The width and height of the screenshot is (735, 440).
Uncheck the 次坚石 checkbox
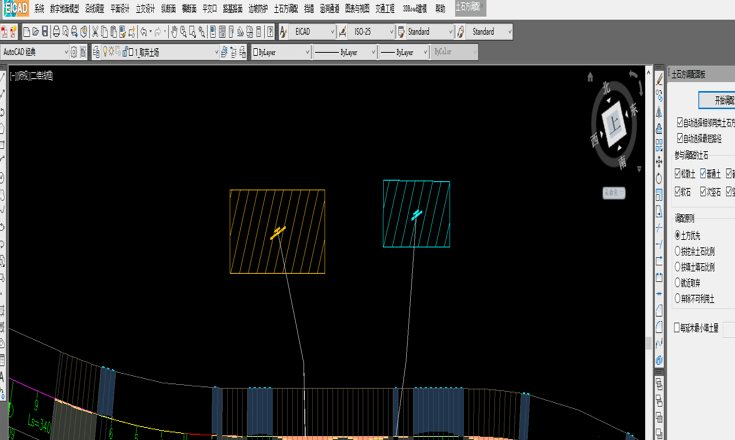(x=703, y=191)
